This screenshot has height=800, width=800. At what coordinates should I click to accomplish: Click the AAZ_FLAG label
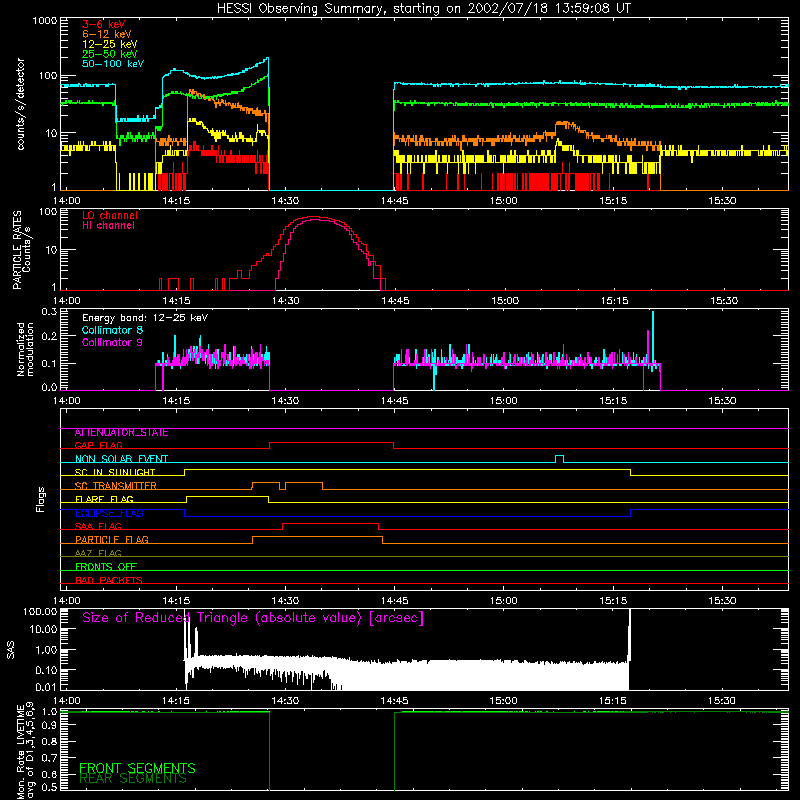click(x=98, y=554)
